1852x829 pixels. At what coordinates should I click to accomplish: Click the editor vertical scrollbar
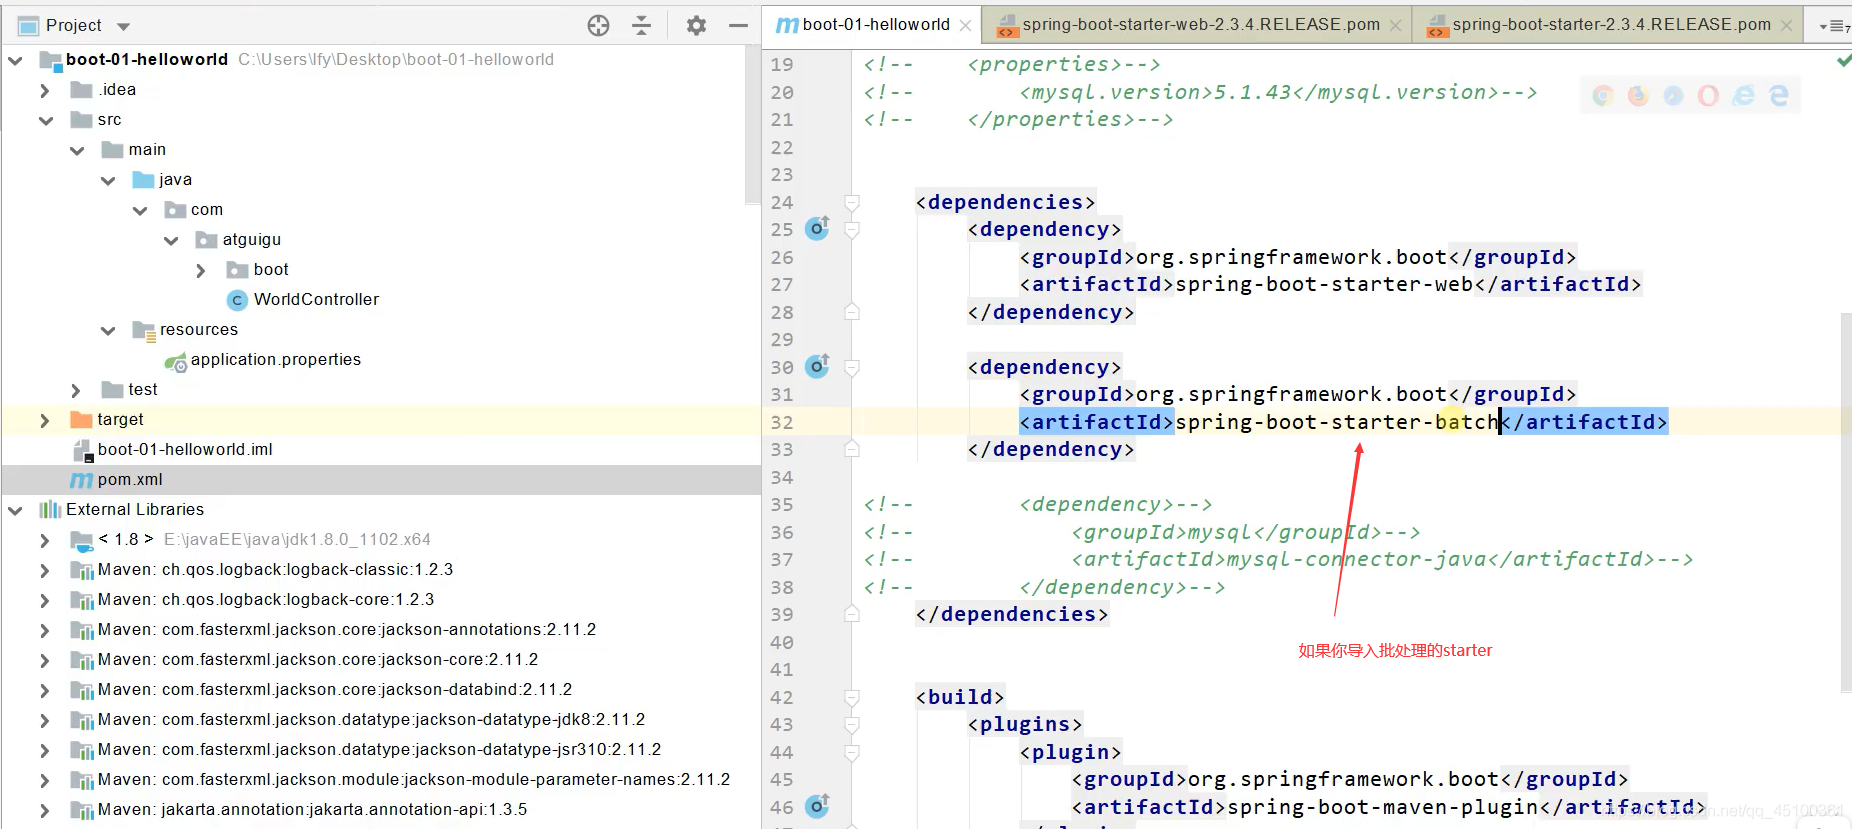pyautogui.click(x=1846, y=500)
